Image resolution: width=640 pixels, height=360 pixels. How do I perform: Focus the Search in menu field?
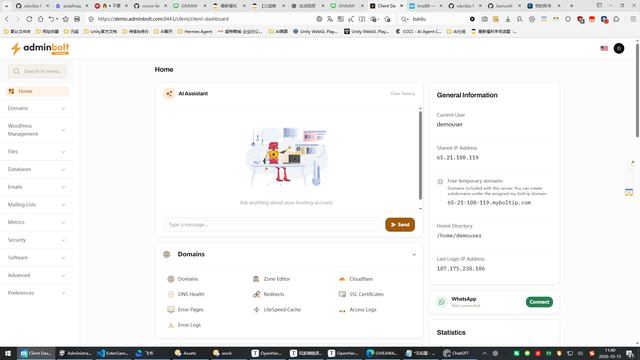[38, 71]
